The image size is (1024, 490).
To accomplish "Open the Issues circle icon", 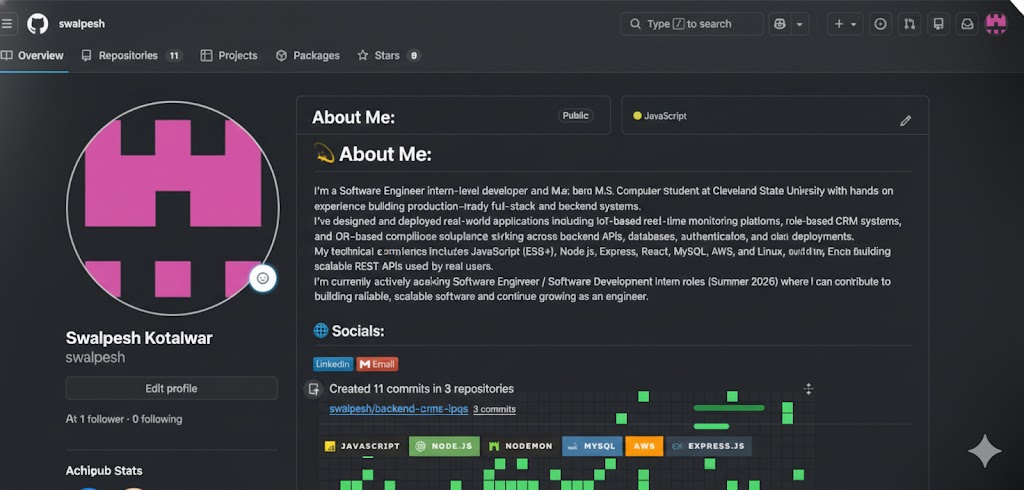I will [880, 24].
